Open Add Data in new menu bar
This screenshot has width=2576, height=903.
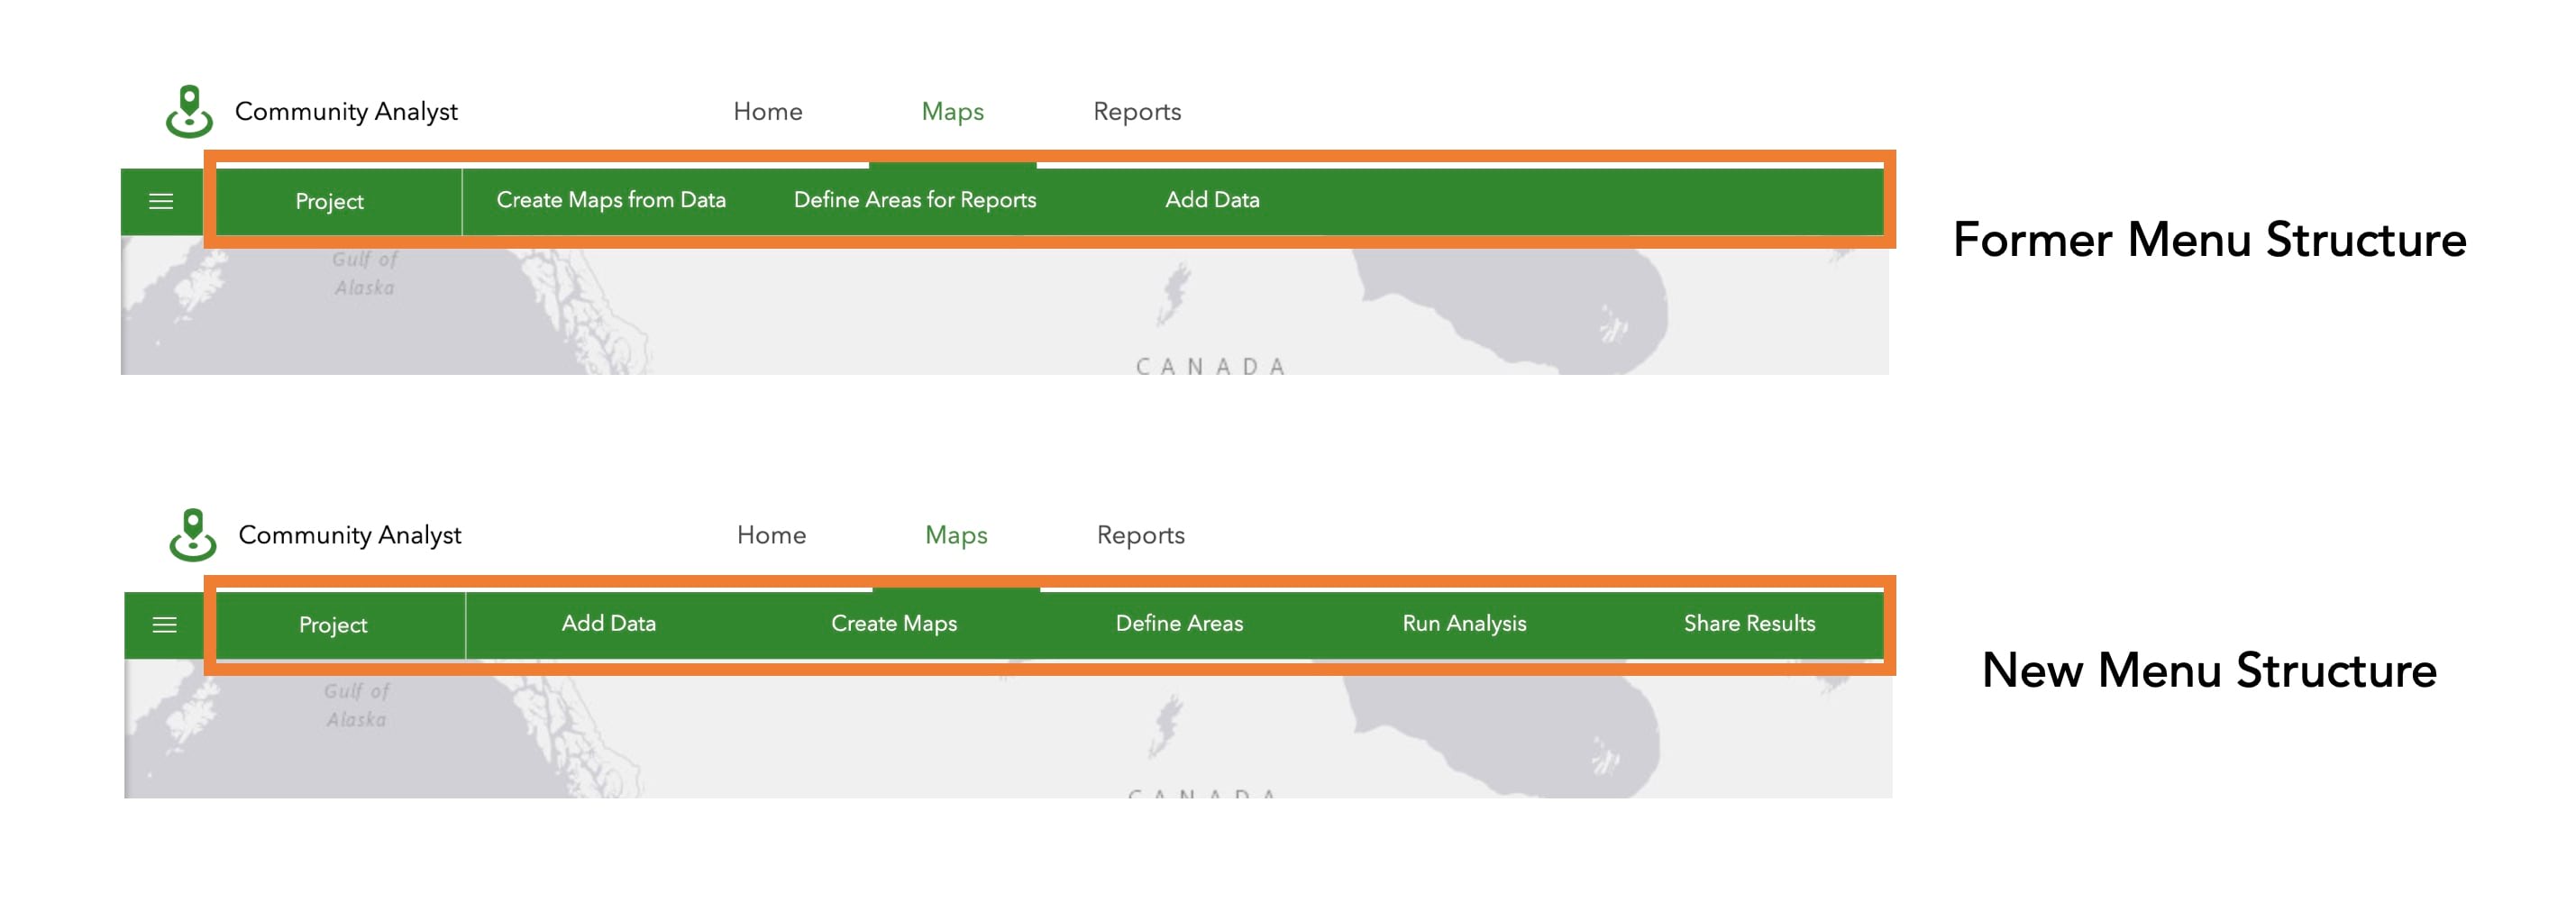point(609,623)
